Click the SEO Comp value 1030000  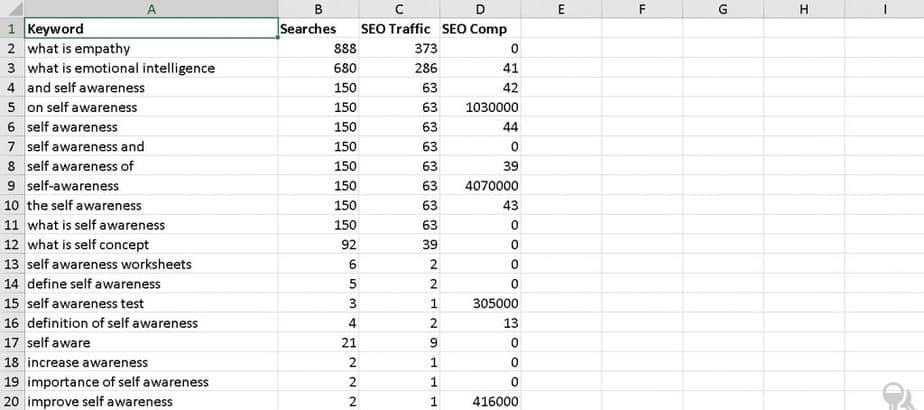tap(480, 107)
